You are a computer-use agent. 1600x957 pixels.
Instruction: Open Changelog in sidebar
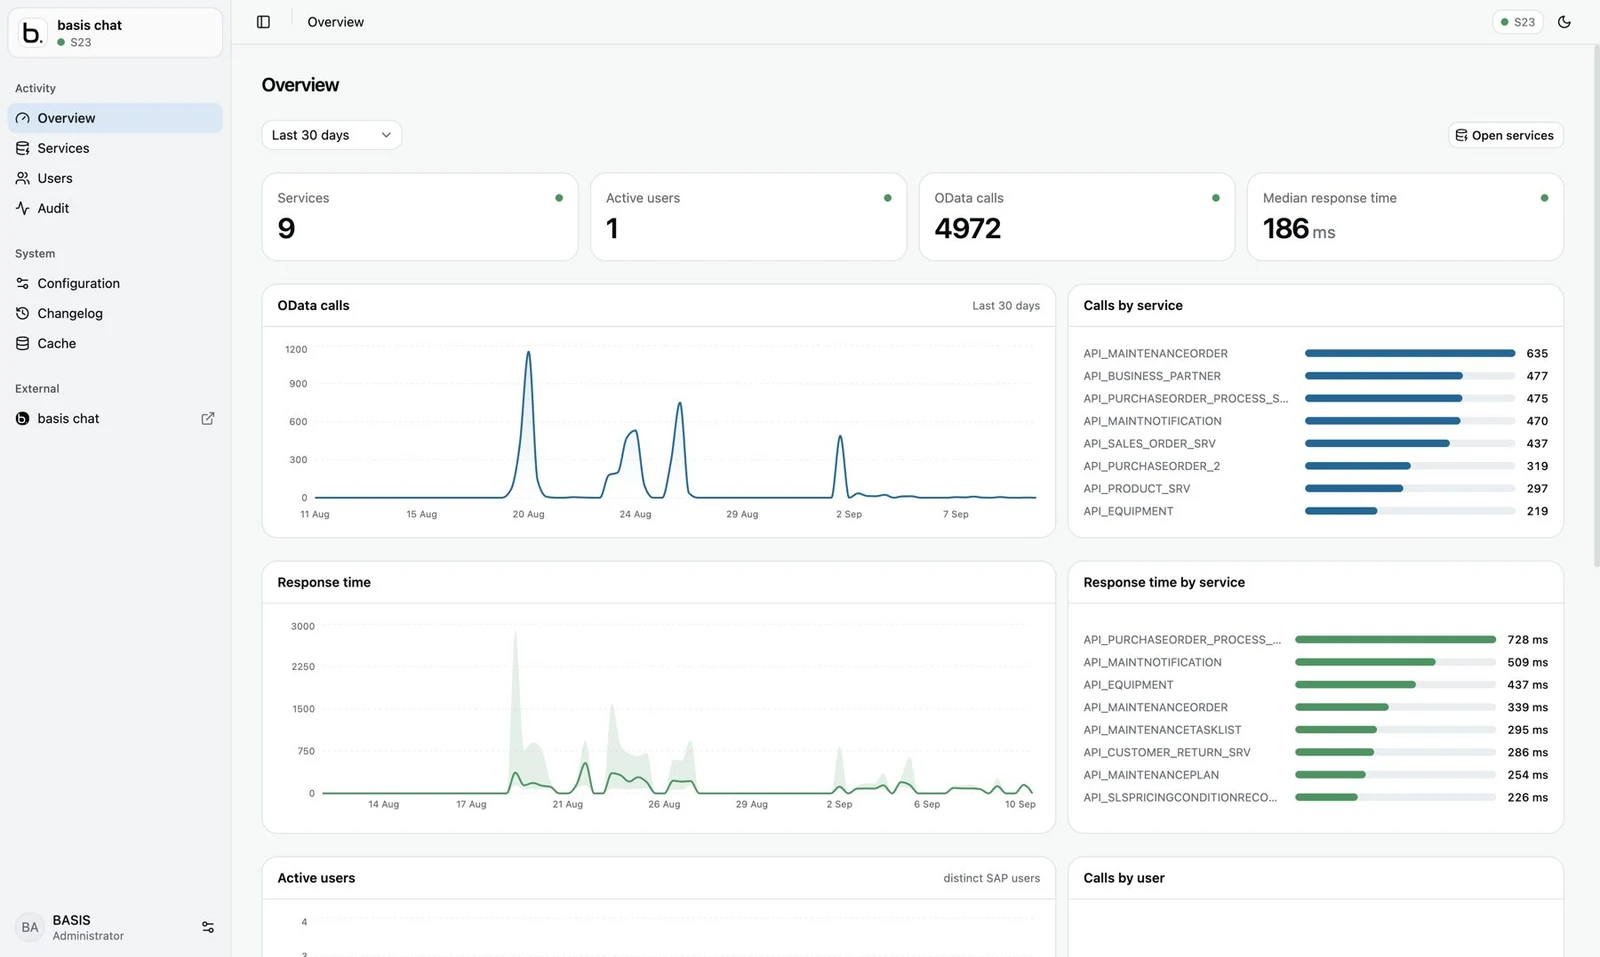[x=115, y=313]
